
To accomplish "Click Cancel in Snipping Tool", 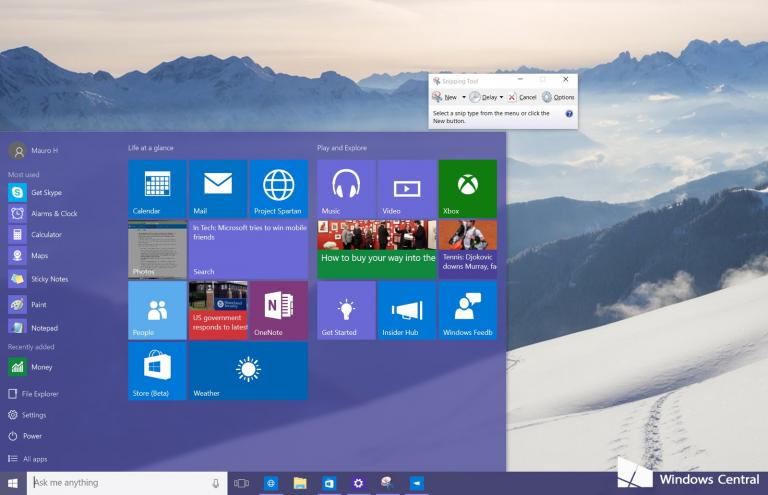I will pos(522,97).
